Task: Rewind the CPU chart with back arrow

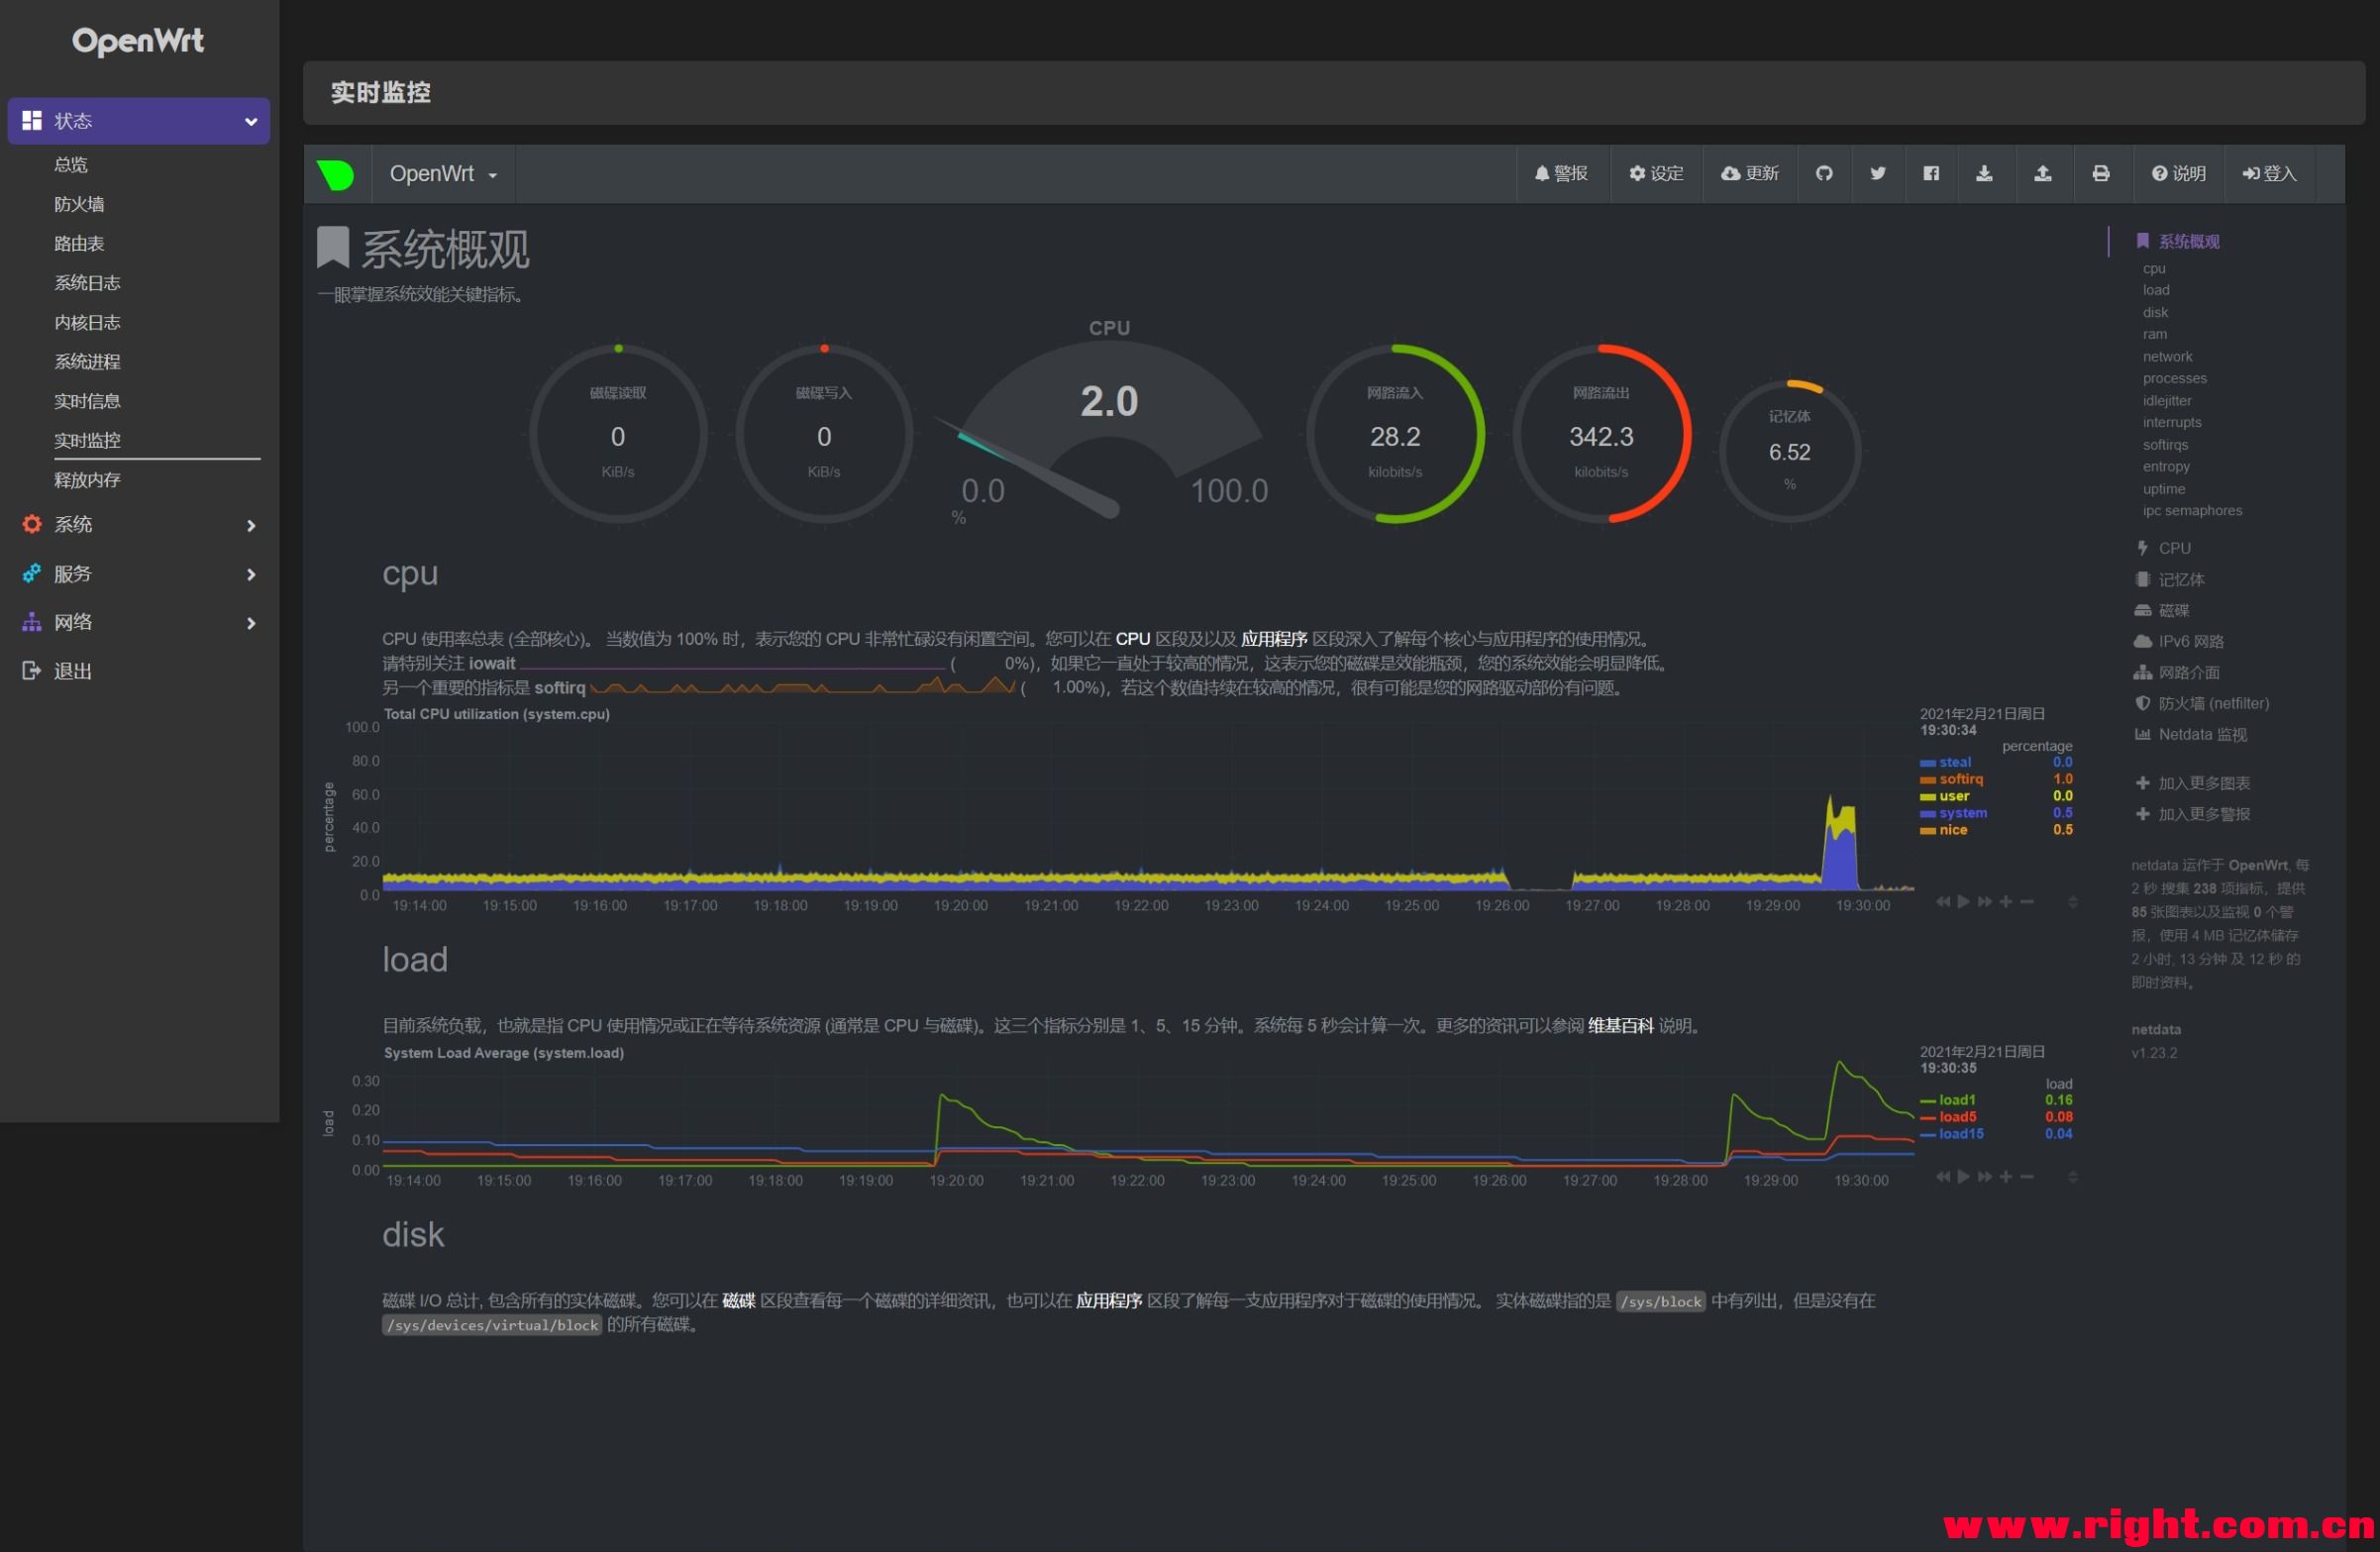Action: coord(1942,902)
